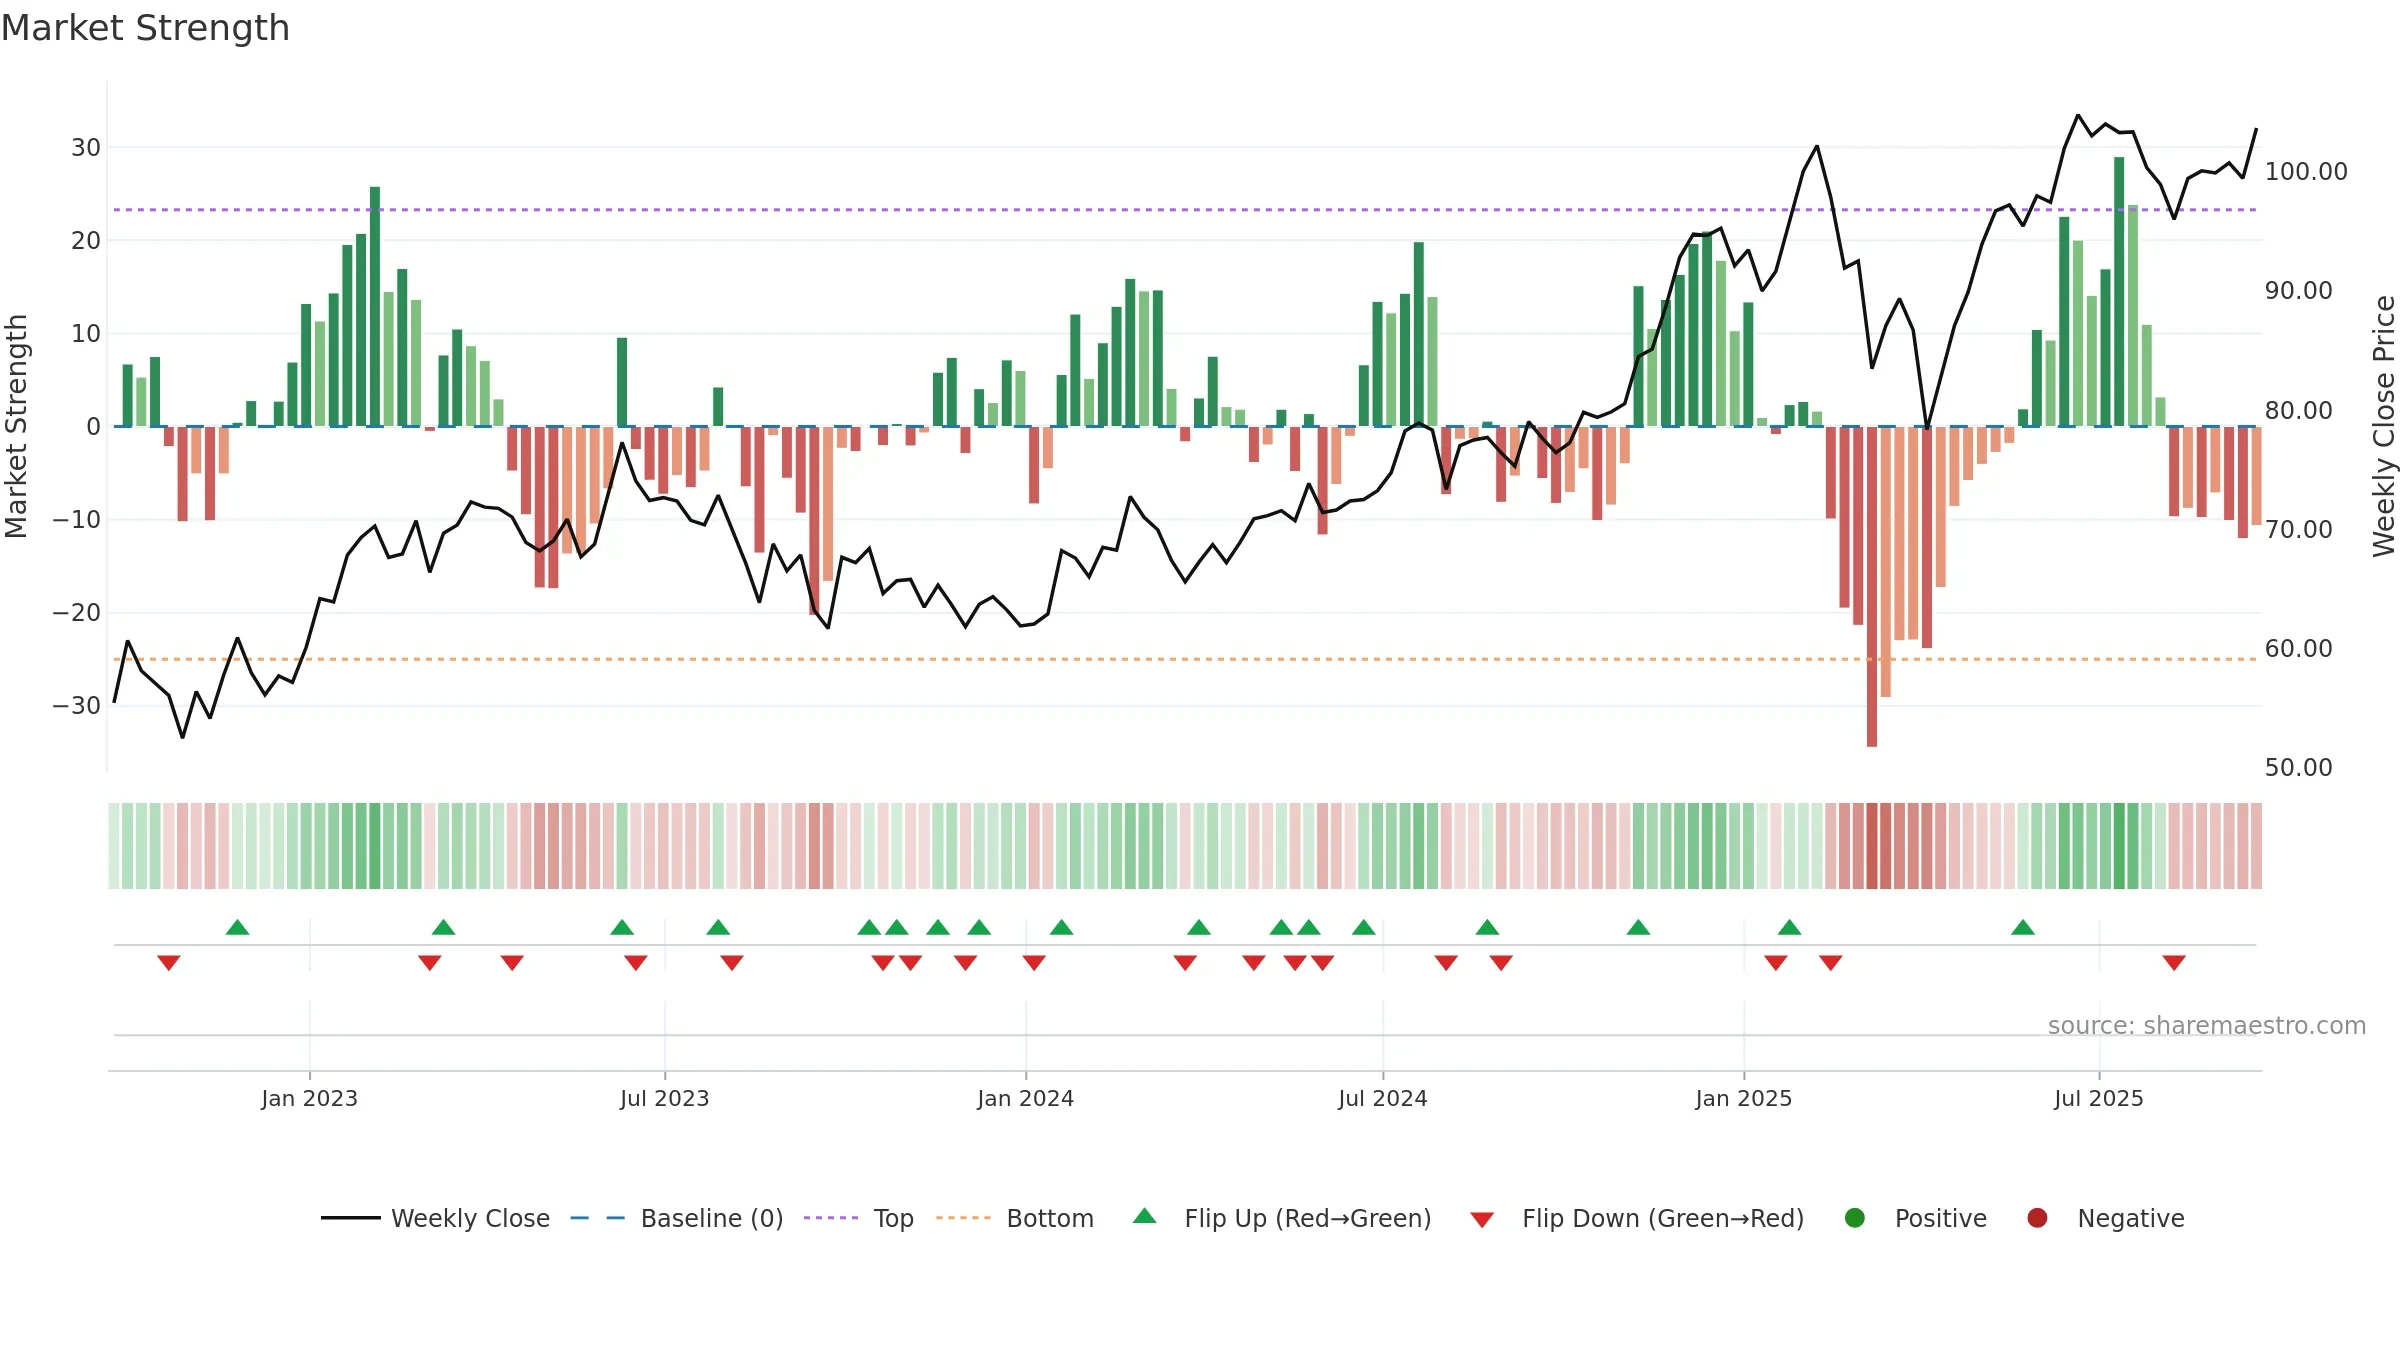This screenshot has width=2400, height=1350.
Task: Click the −30 strength axis tick
Action: 77,705
